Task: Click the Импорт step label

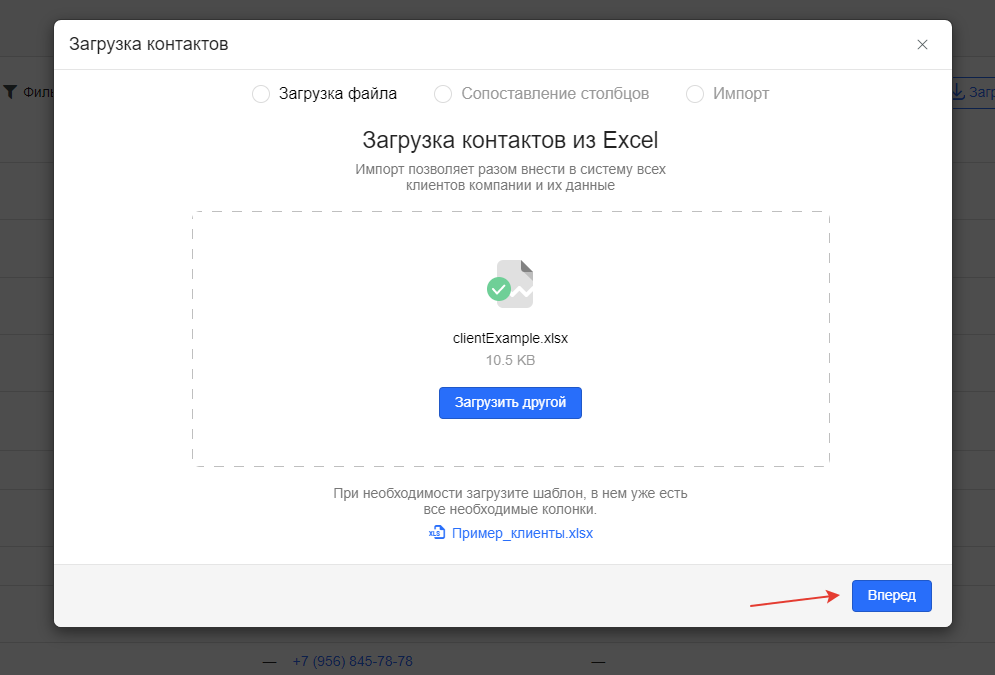Action: point(741,94)
